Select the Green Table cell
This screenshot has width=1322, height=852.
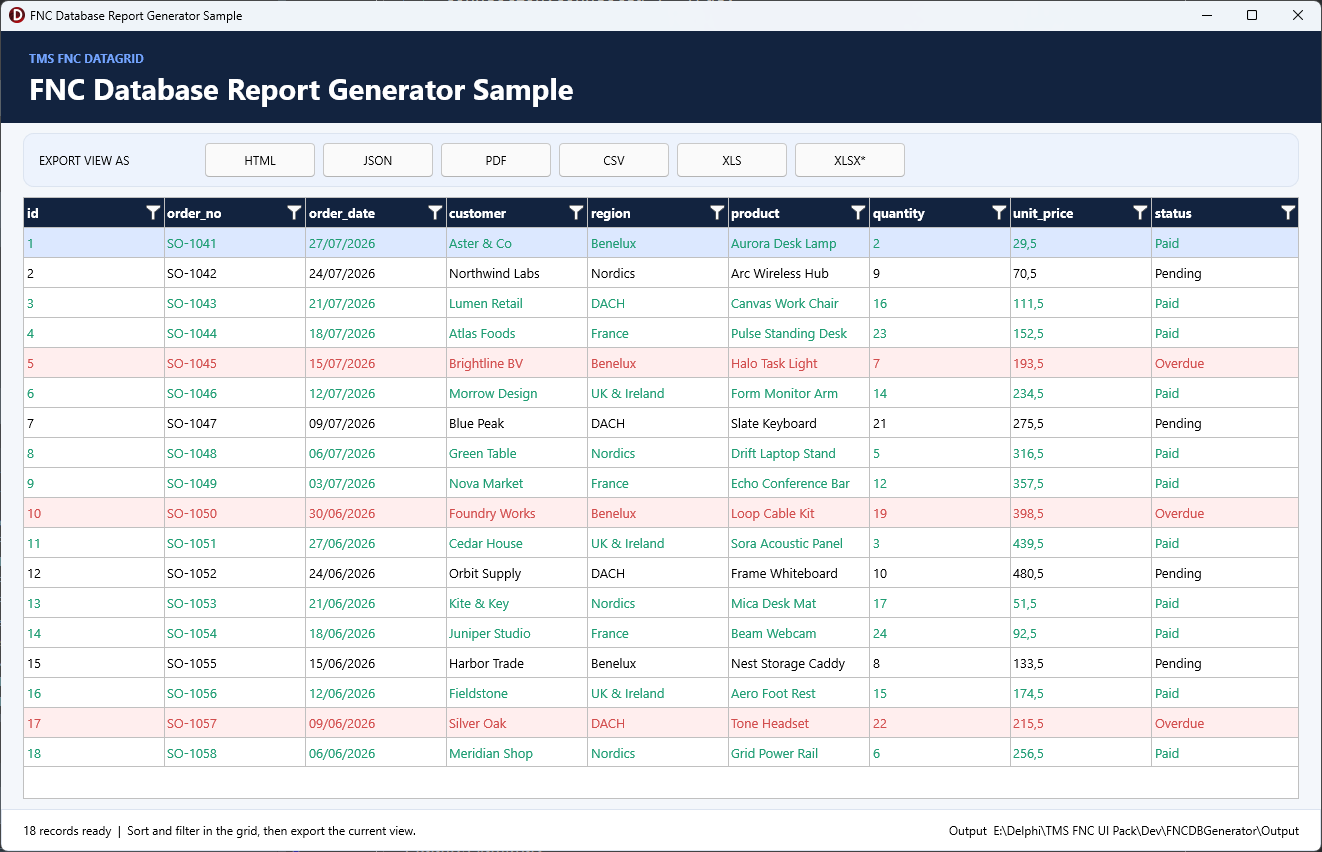517,453
